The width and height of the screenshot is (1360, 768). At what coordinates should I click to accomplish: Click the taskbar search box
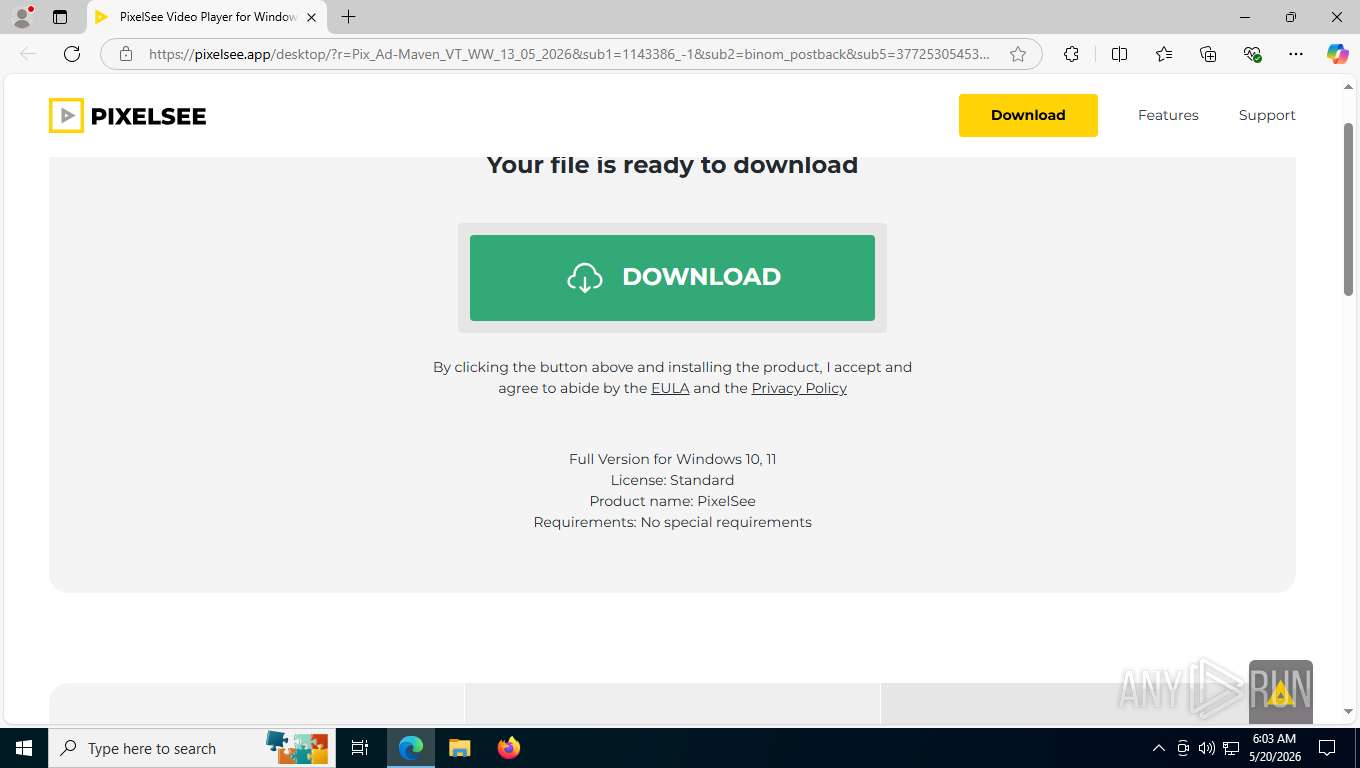click(x=190, y=748)
